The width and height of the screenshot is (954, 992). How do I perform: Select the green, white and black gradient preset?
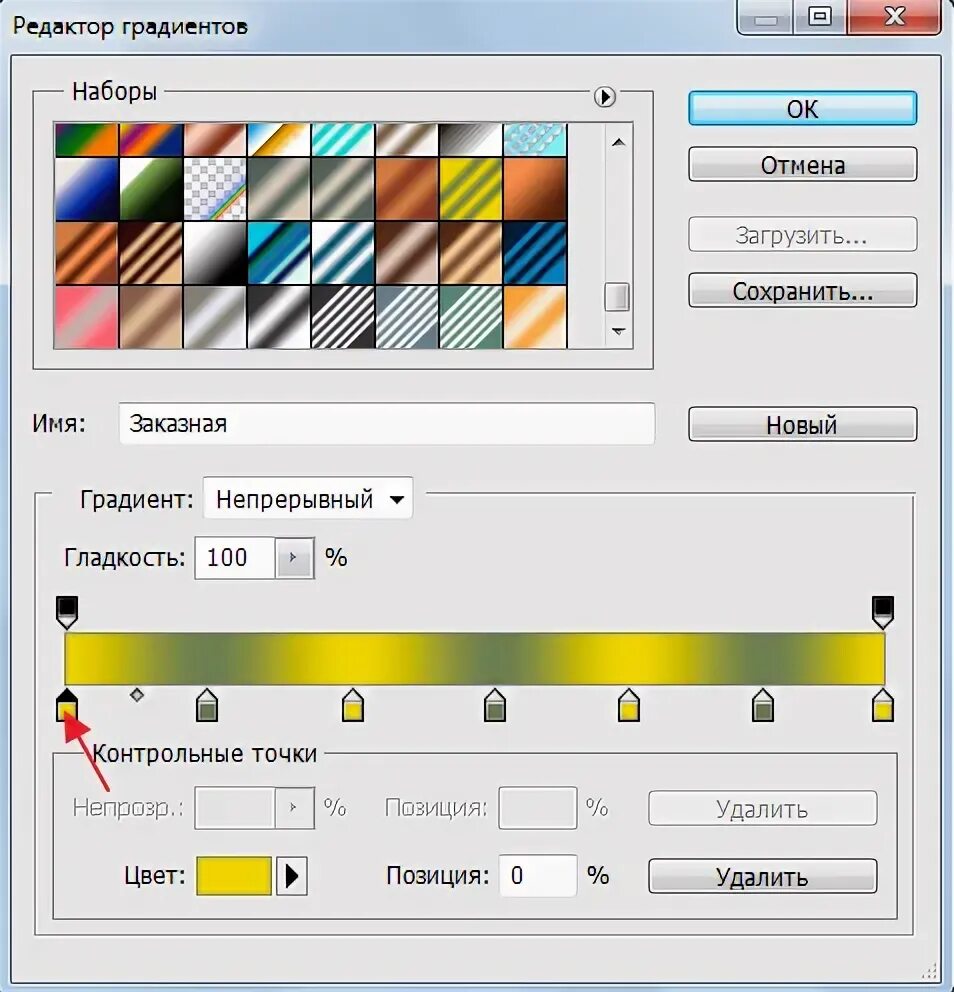[x=151, y=189]
